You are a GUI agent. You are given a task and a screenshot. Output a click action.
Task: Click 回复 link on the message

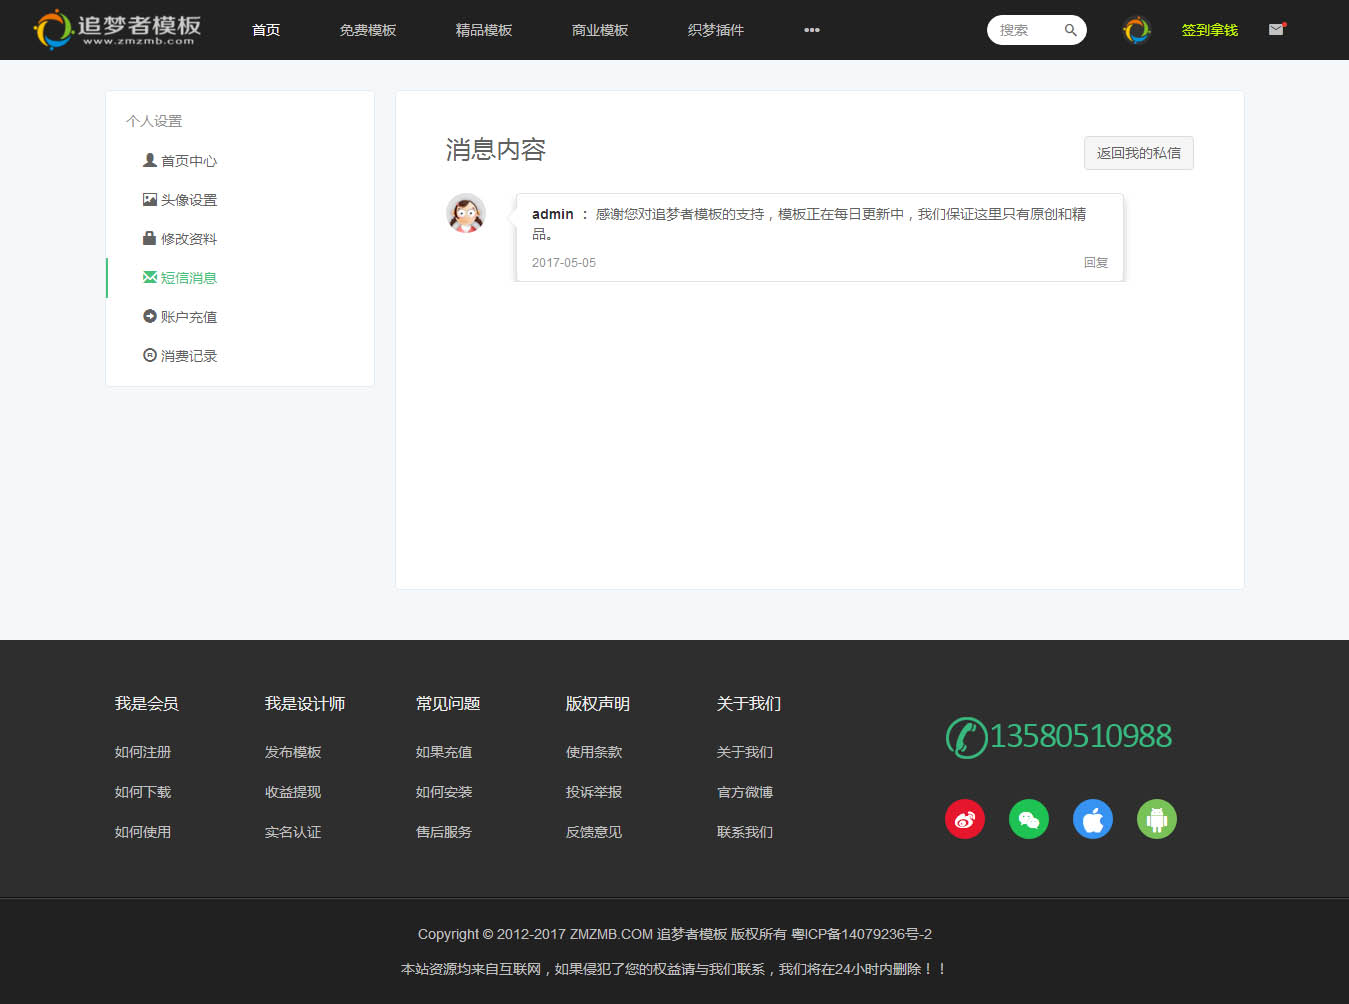coord(1096,263)
